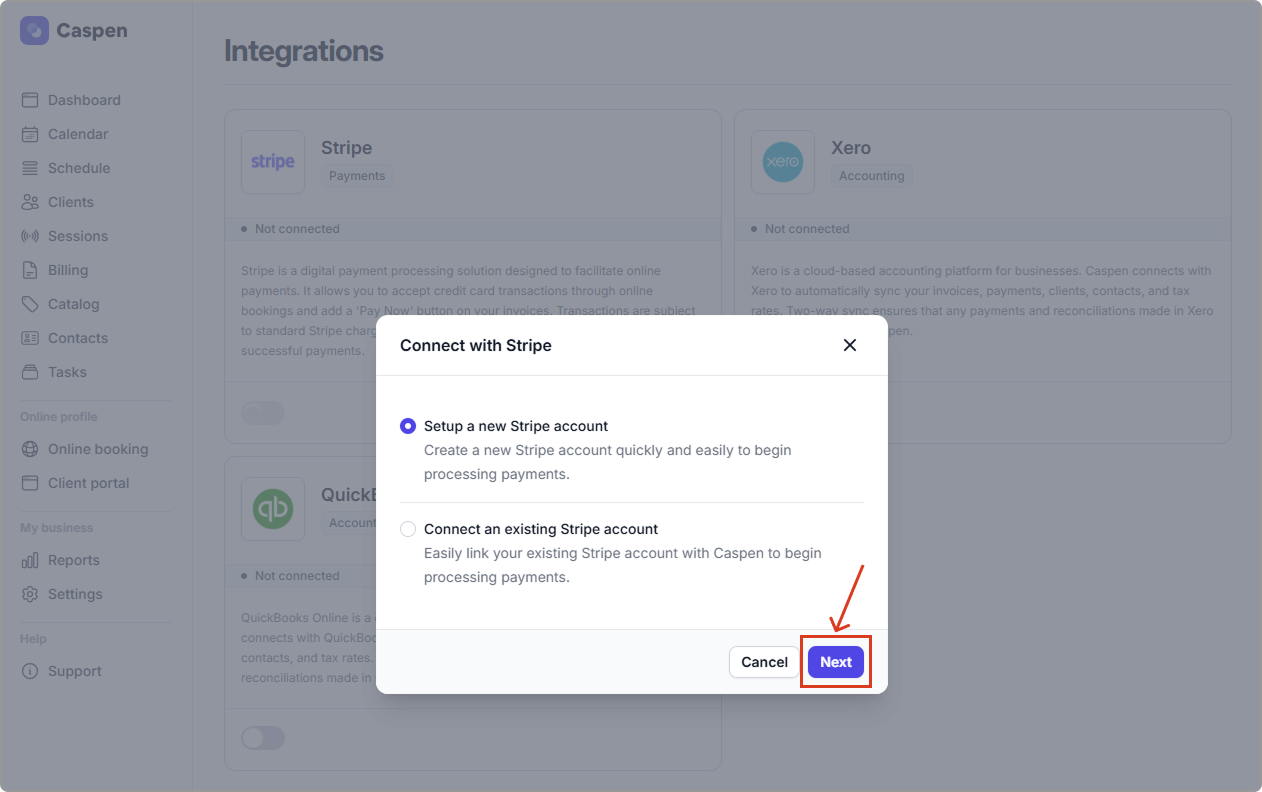The width and height of the screenshot is (1262, 792).
Task: Close the Connect with Stripe dialog
Action: click(850, 345)
